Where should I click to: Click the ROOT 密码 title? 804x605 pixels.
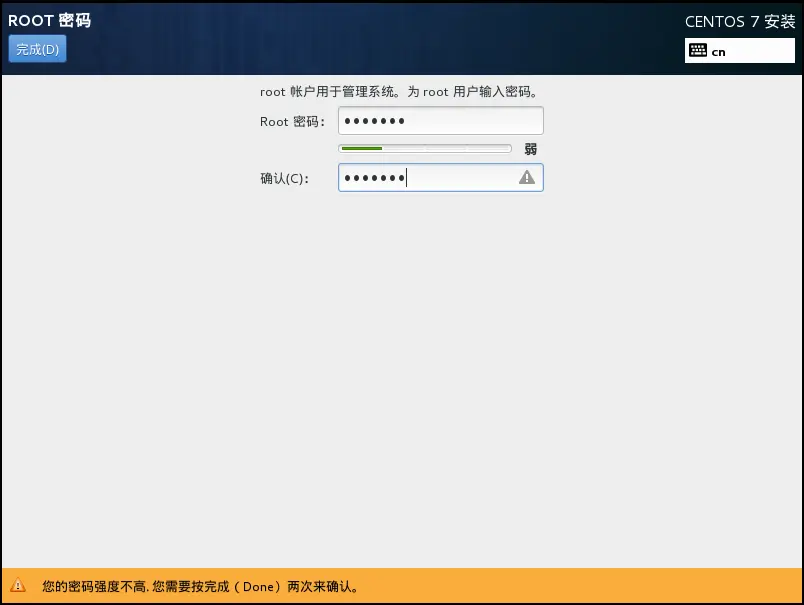click(x=50, y=21)
